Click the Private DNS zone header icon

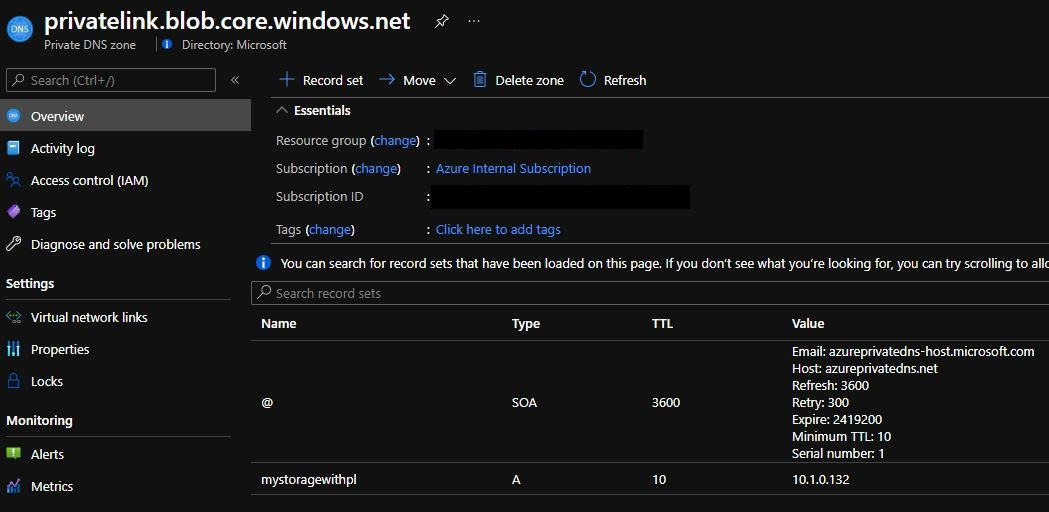tap(19, 29)
